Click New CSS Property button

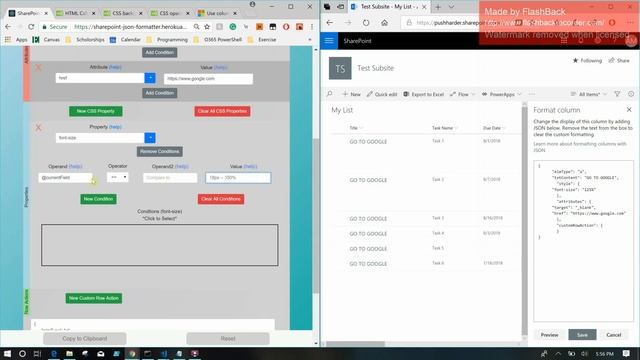pos(96,111)
